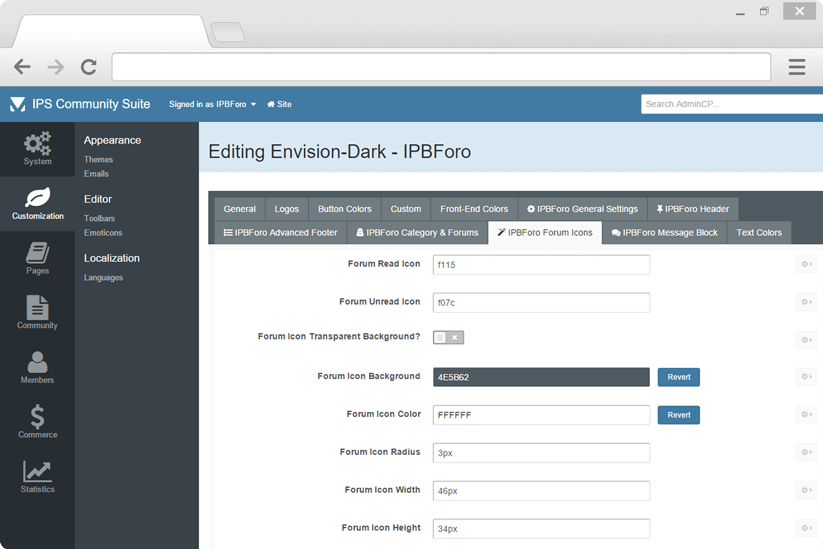Open the IPBForo Header tab

[x=693, y=209]
